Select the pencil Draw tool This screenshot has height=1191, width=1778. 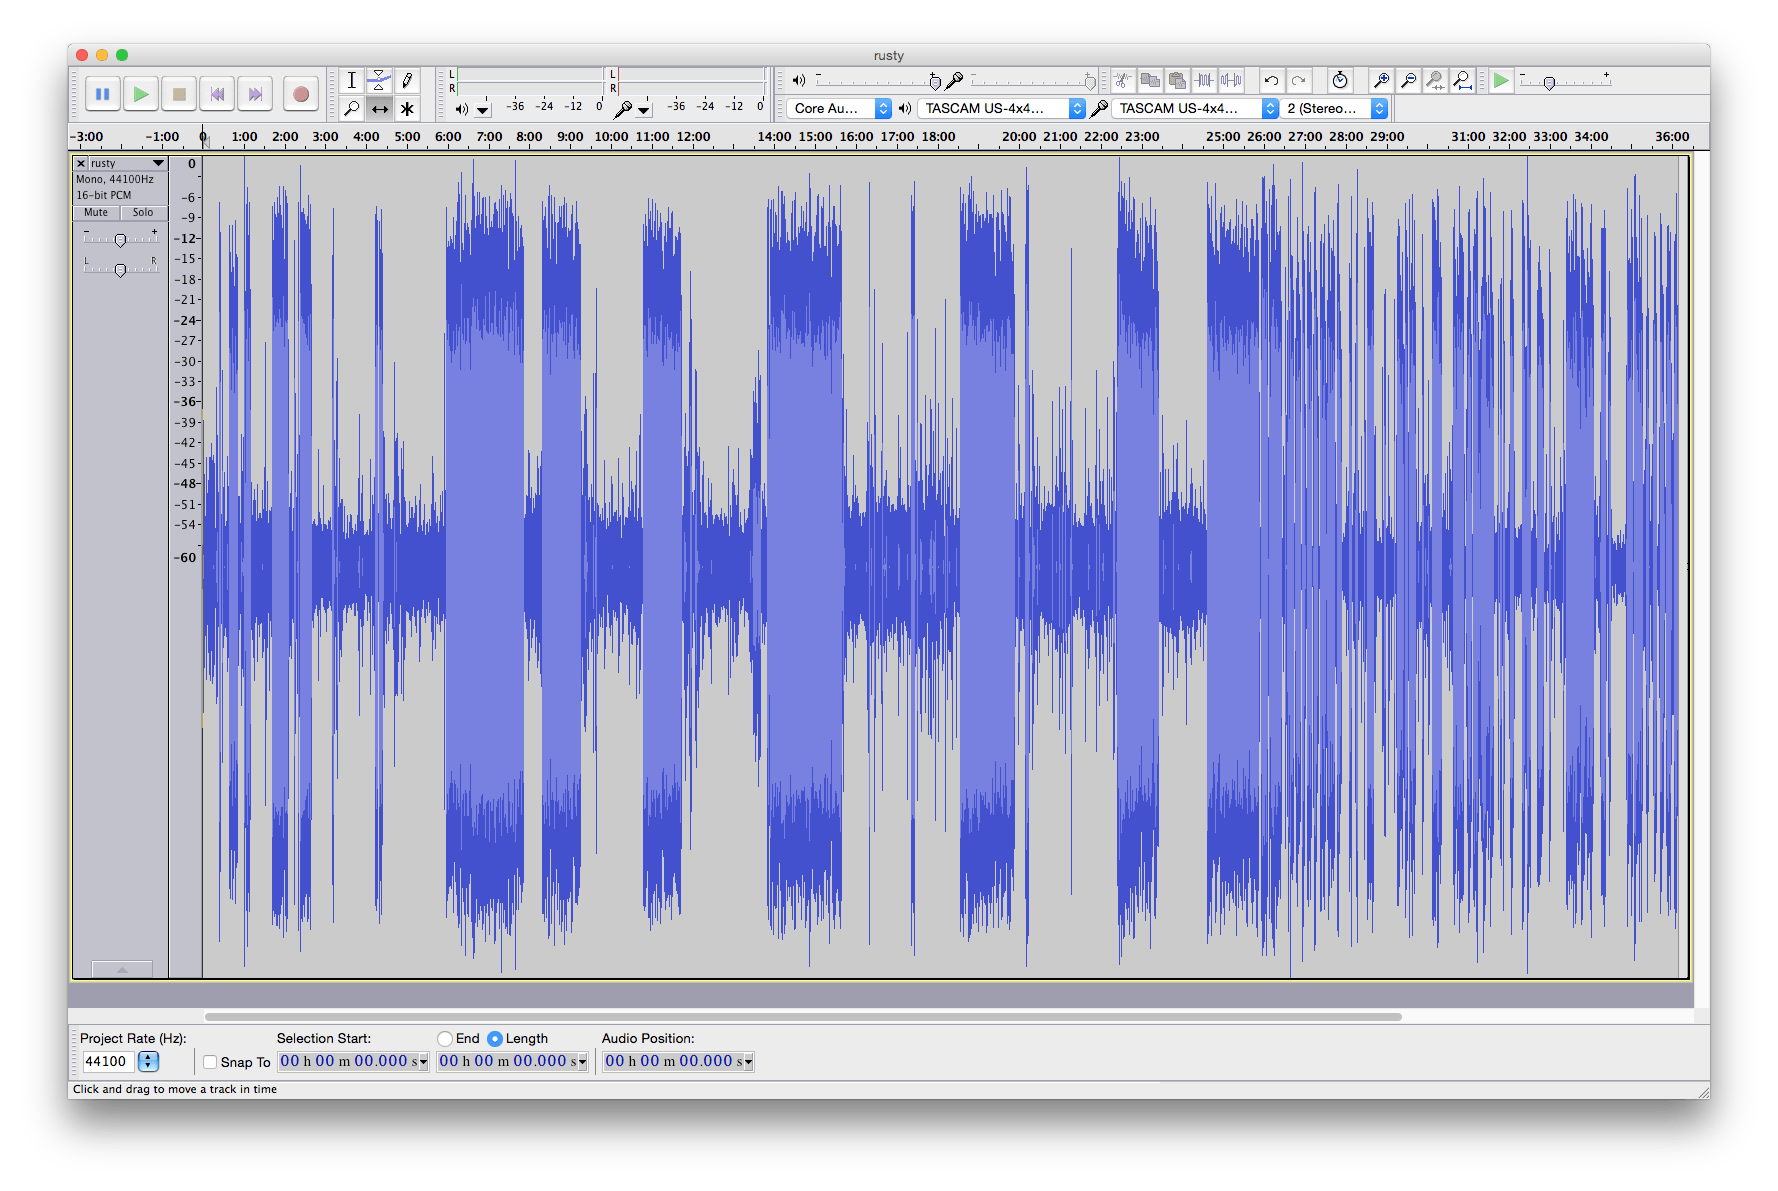[407, 81]
